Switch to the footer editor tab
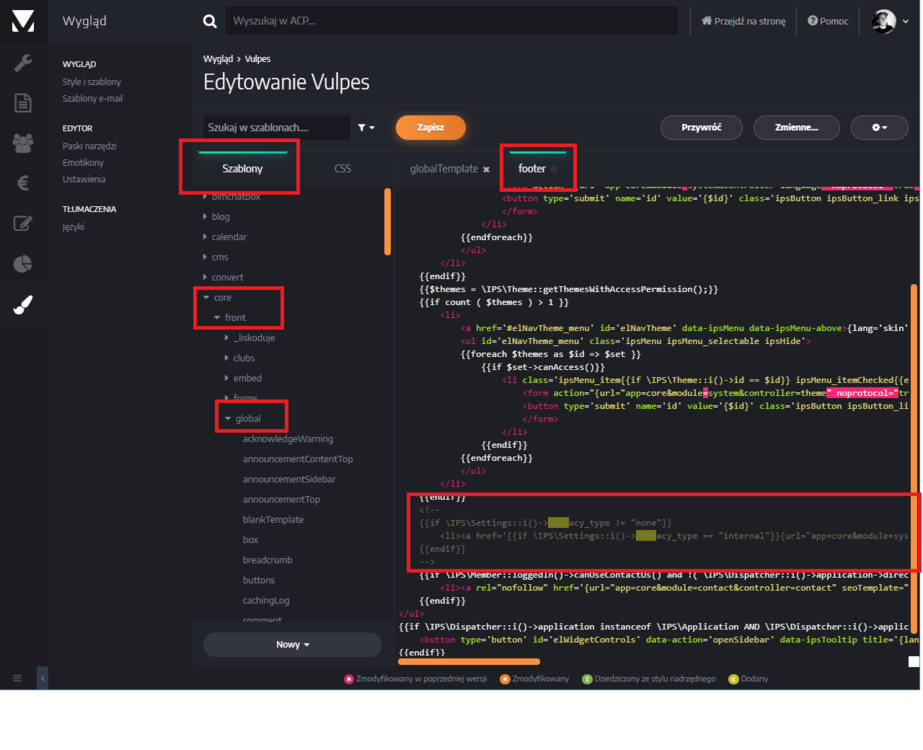The width and height of the screenshot is (923, 750). click(x=532, y=169)
